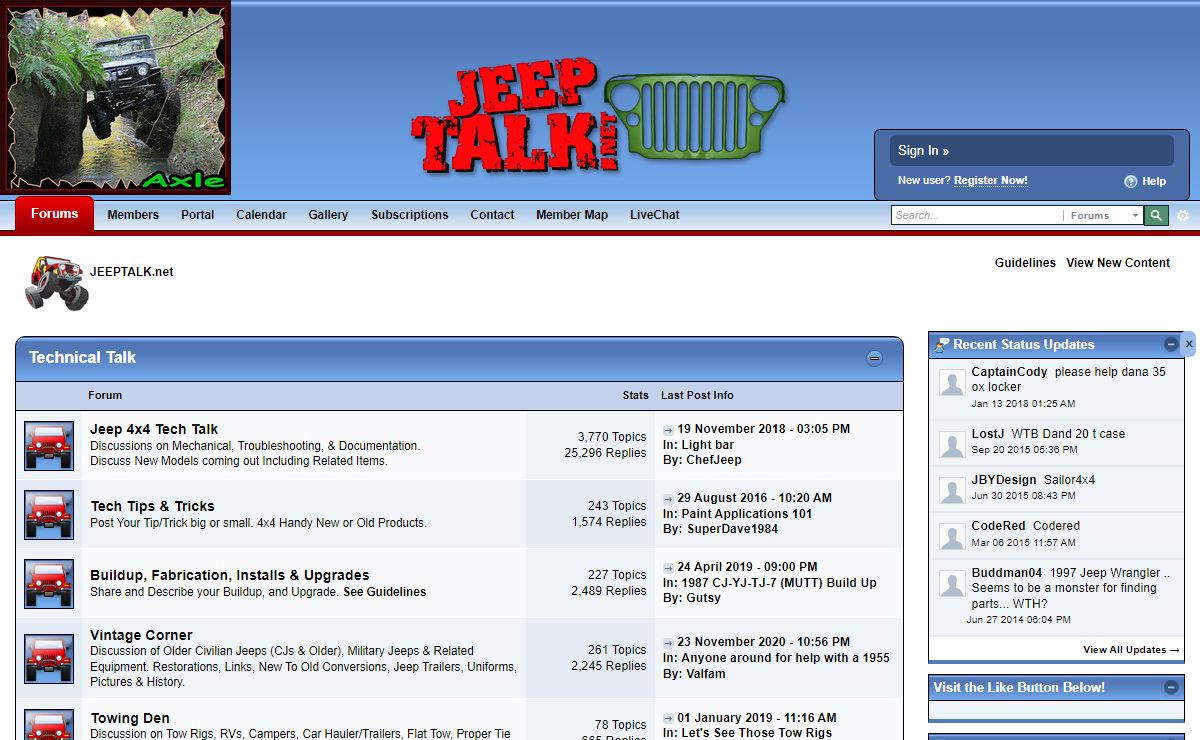Click CodeRed's avatar image
1200x740 pixels.
(952, 536)
